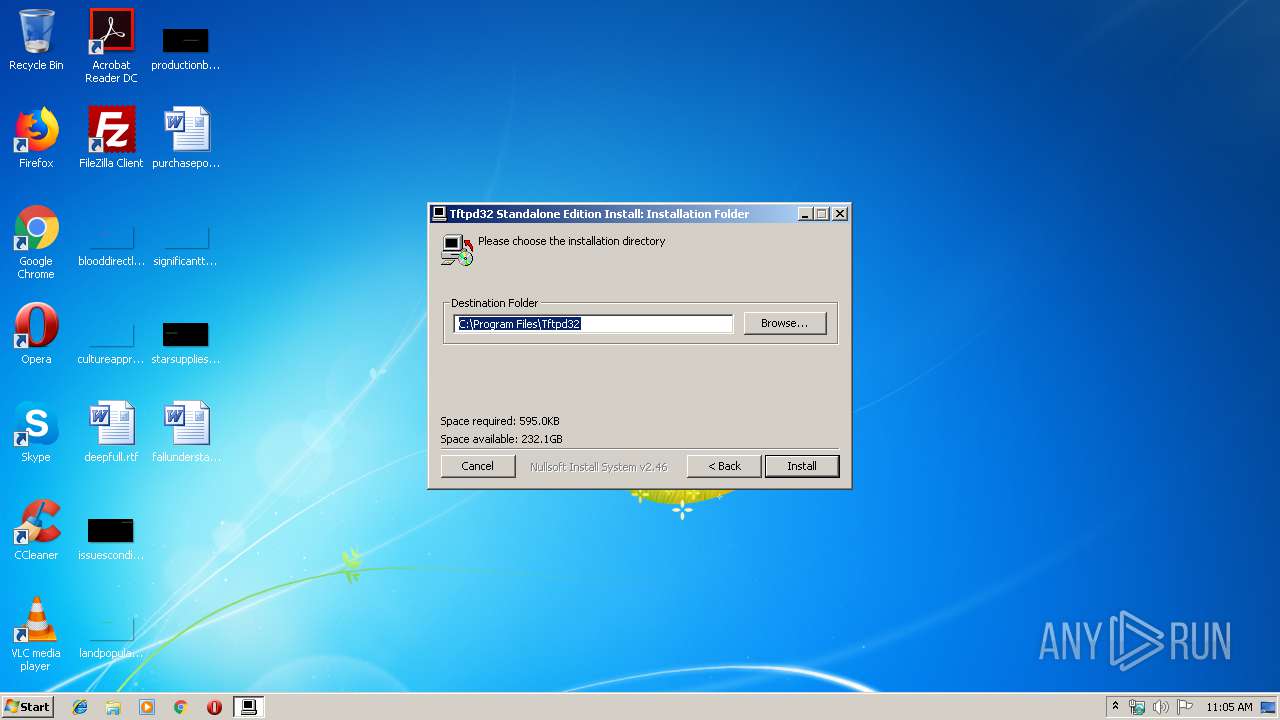Launch the Opera desktop shortcut

tap(36, 334)
